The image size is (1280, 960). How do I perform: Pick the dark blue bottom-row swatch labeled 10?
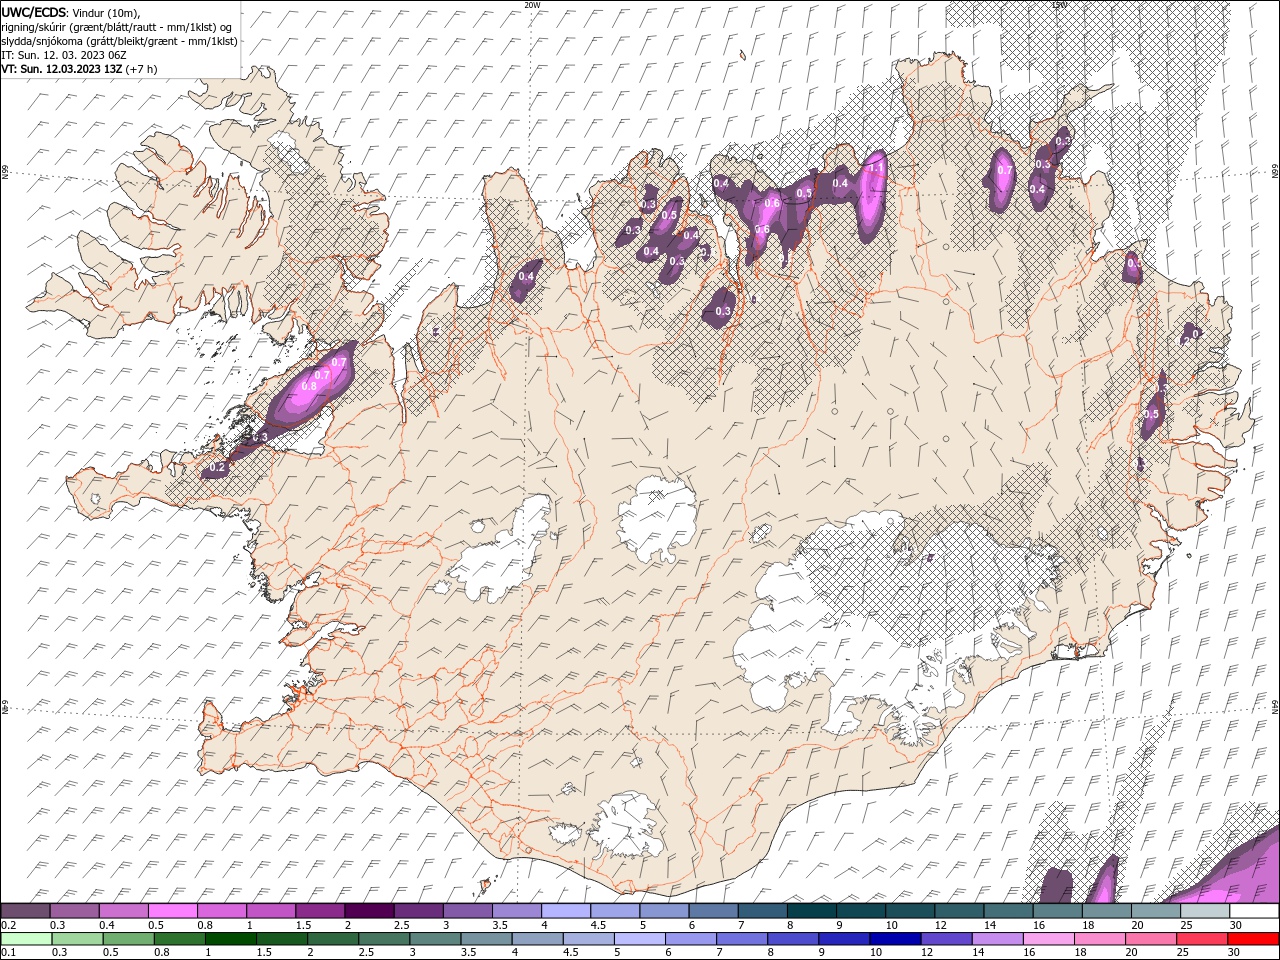[x=895, y=939]
